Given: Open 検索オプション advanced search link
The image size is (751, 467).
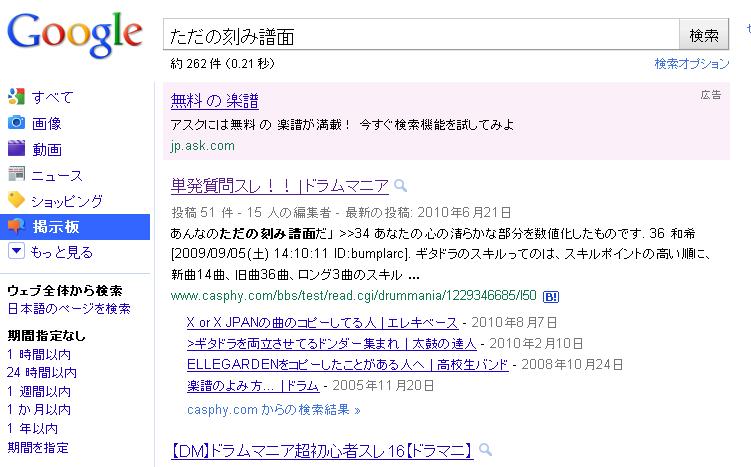Looking at the screenshot, I should pyautogui.click(x=692, y=64).
